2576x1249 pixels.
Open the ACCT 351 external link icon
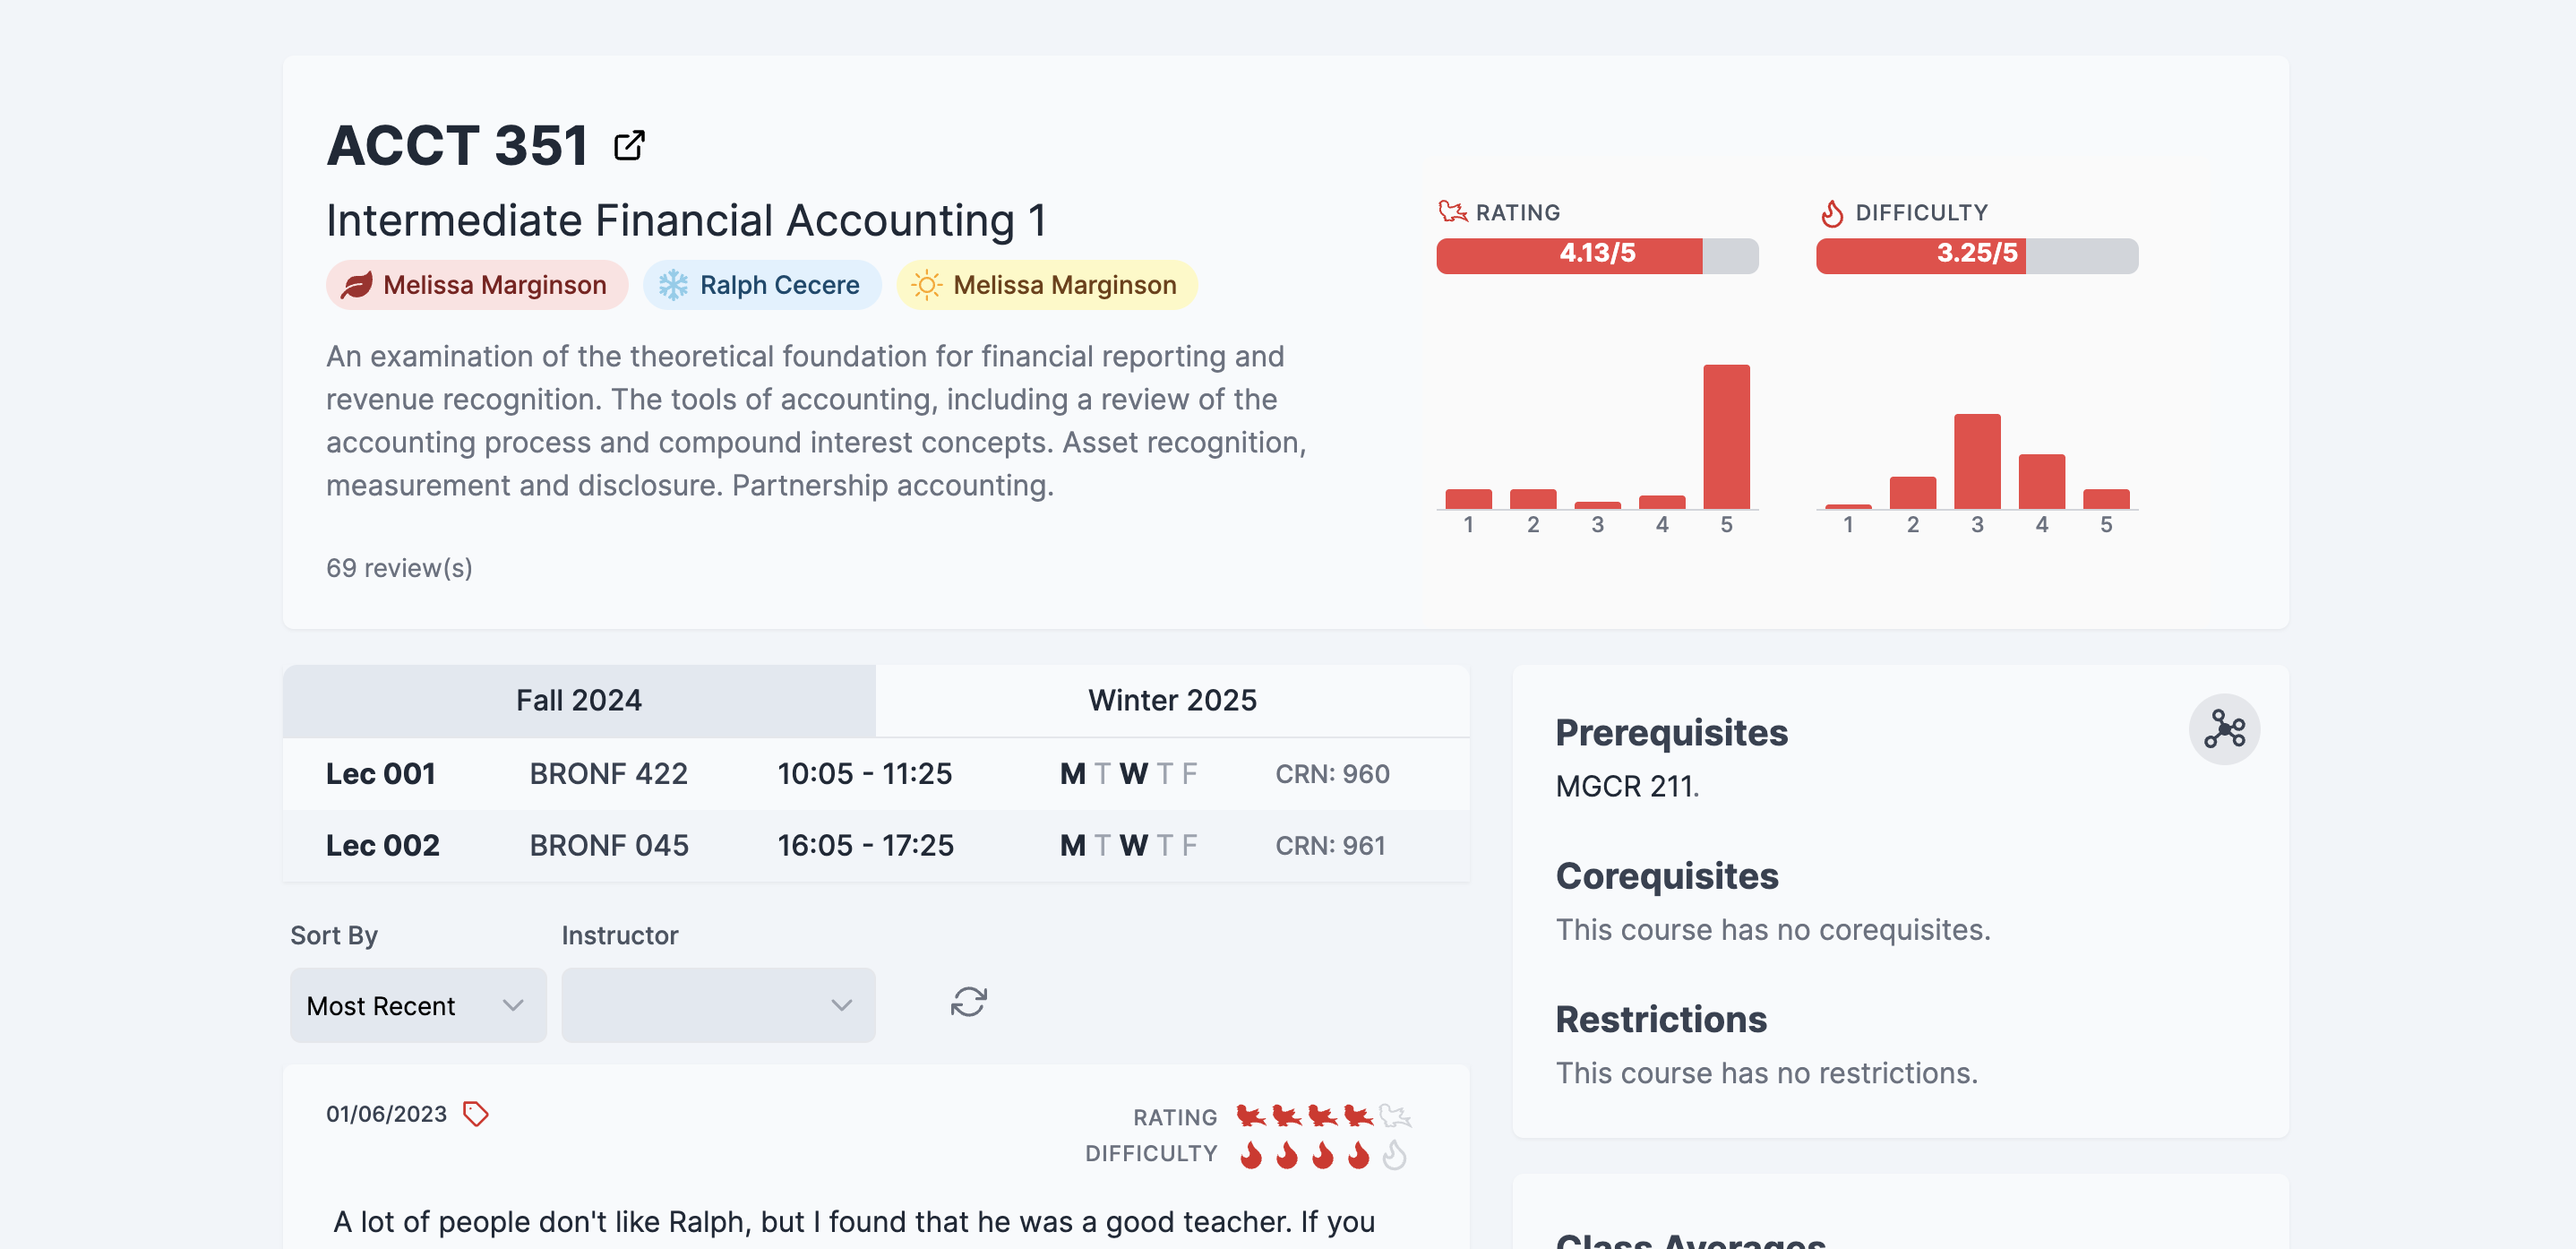coord(629,146)
